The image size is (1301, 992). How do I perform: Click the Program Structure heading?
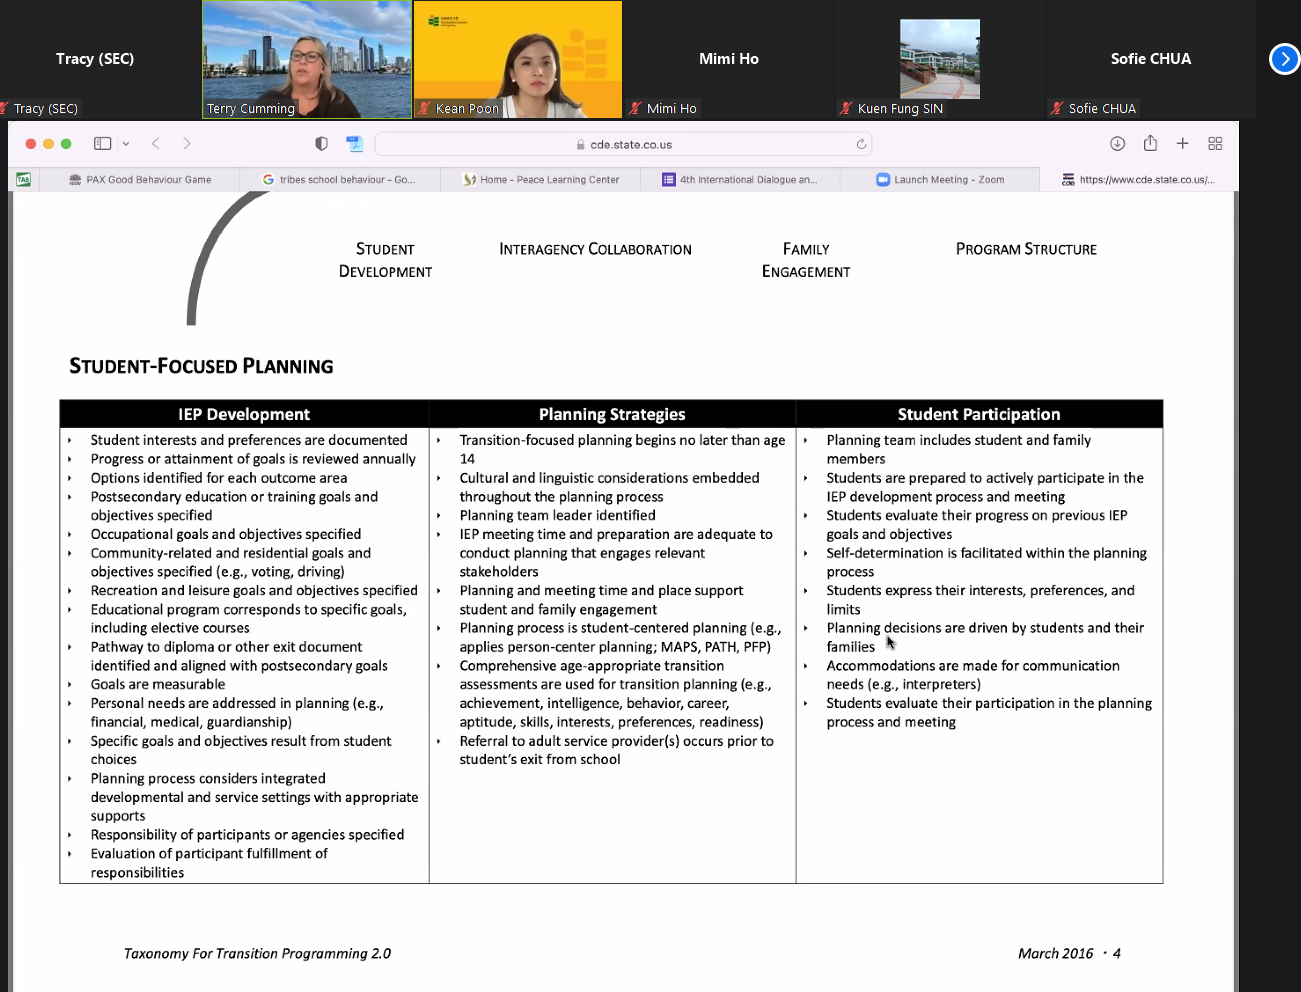click(1026, 249)
